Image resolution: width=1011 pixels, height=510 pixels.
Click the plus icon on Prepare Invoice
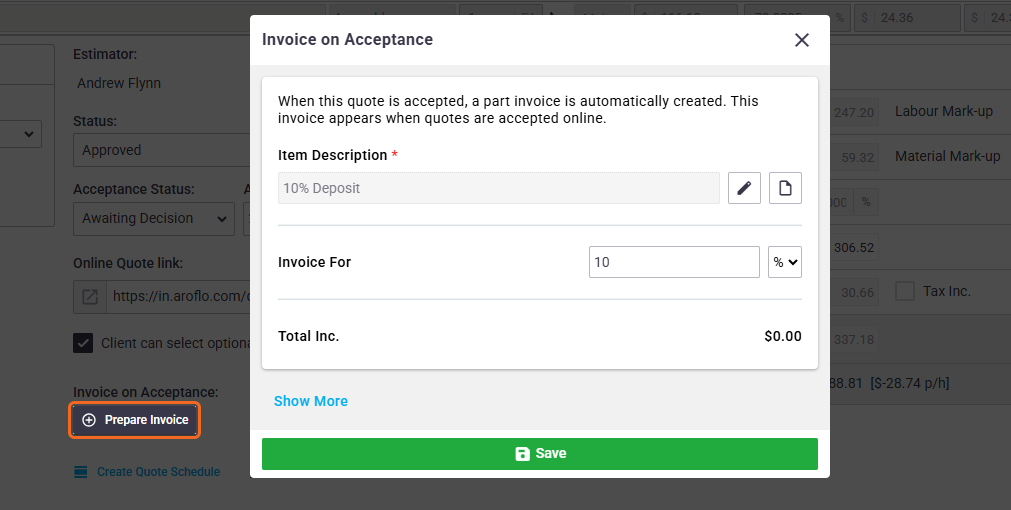click(x=89, y=420)
